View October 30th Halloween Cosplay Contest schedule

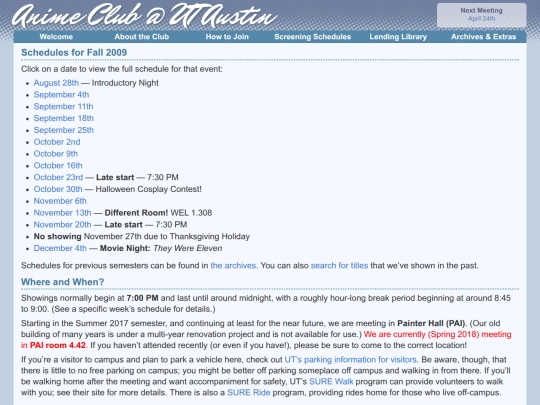pos(58,189)
